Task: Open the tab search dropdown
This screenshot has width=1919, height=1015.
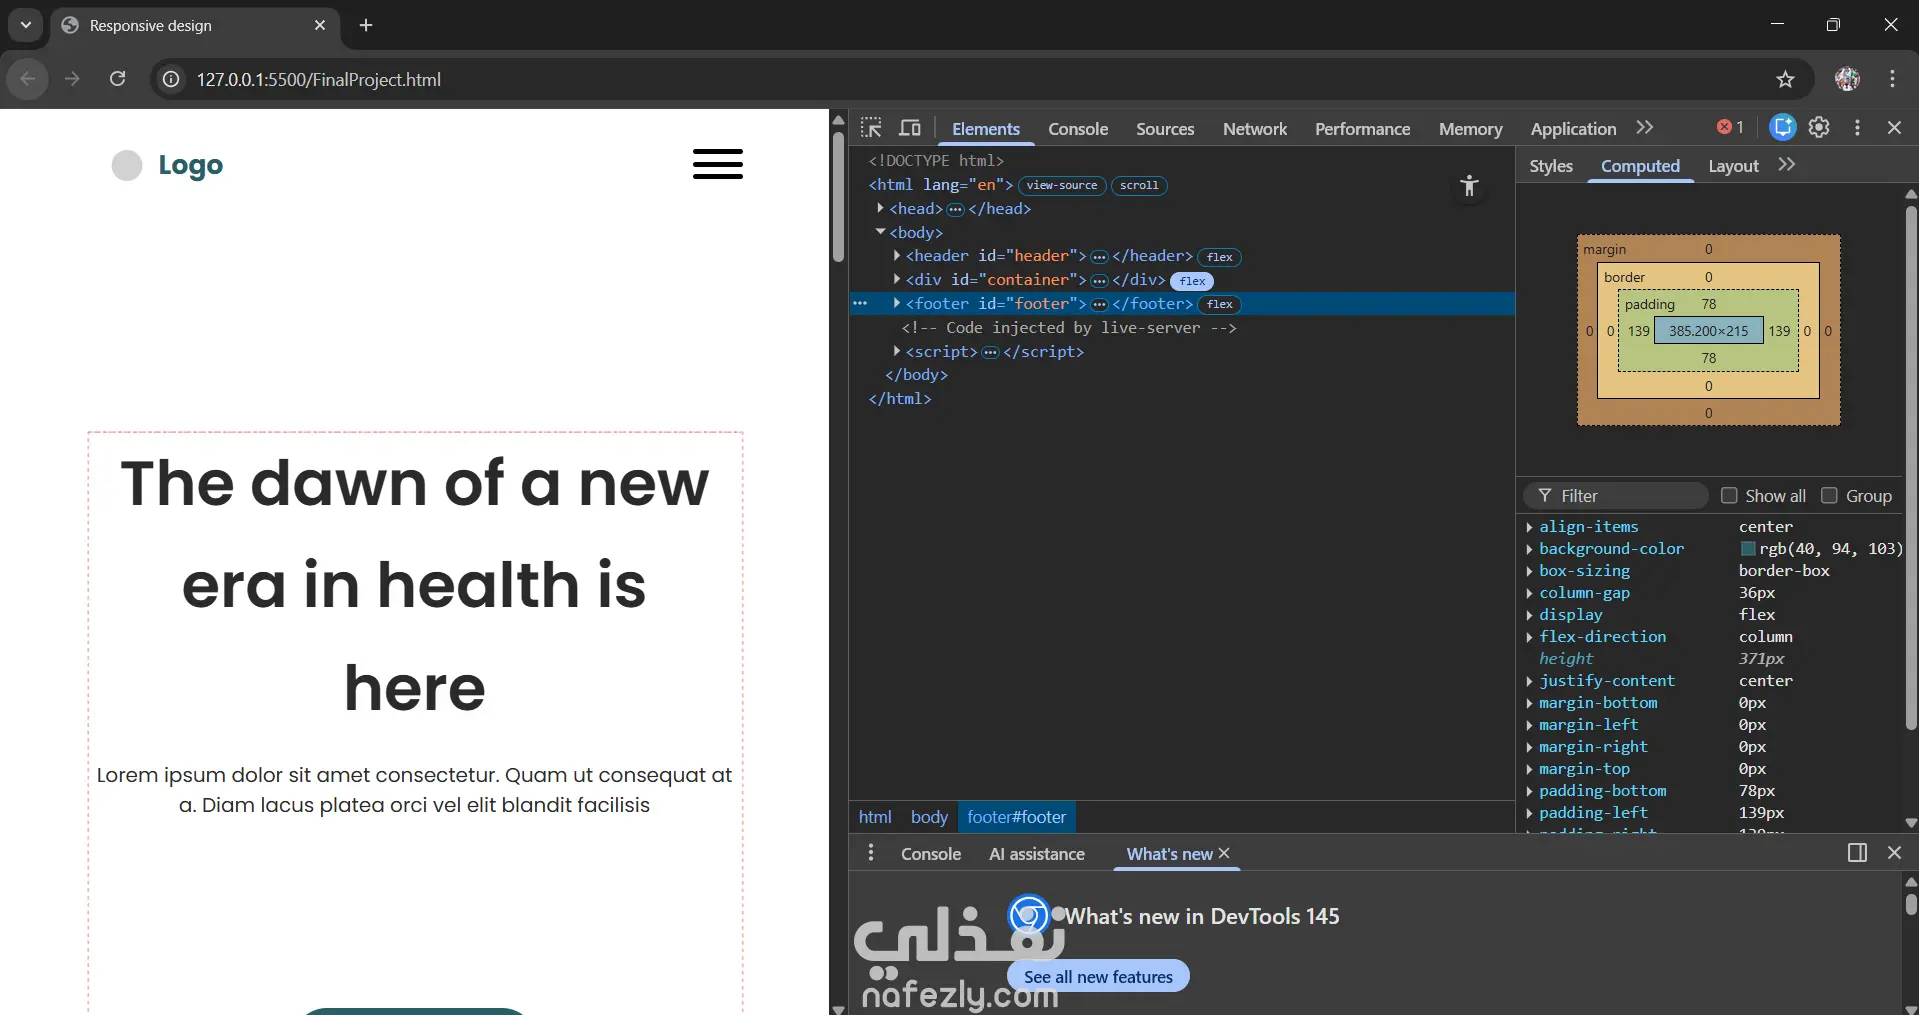Action: click(26, 25)
